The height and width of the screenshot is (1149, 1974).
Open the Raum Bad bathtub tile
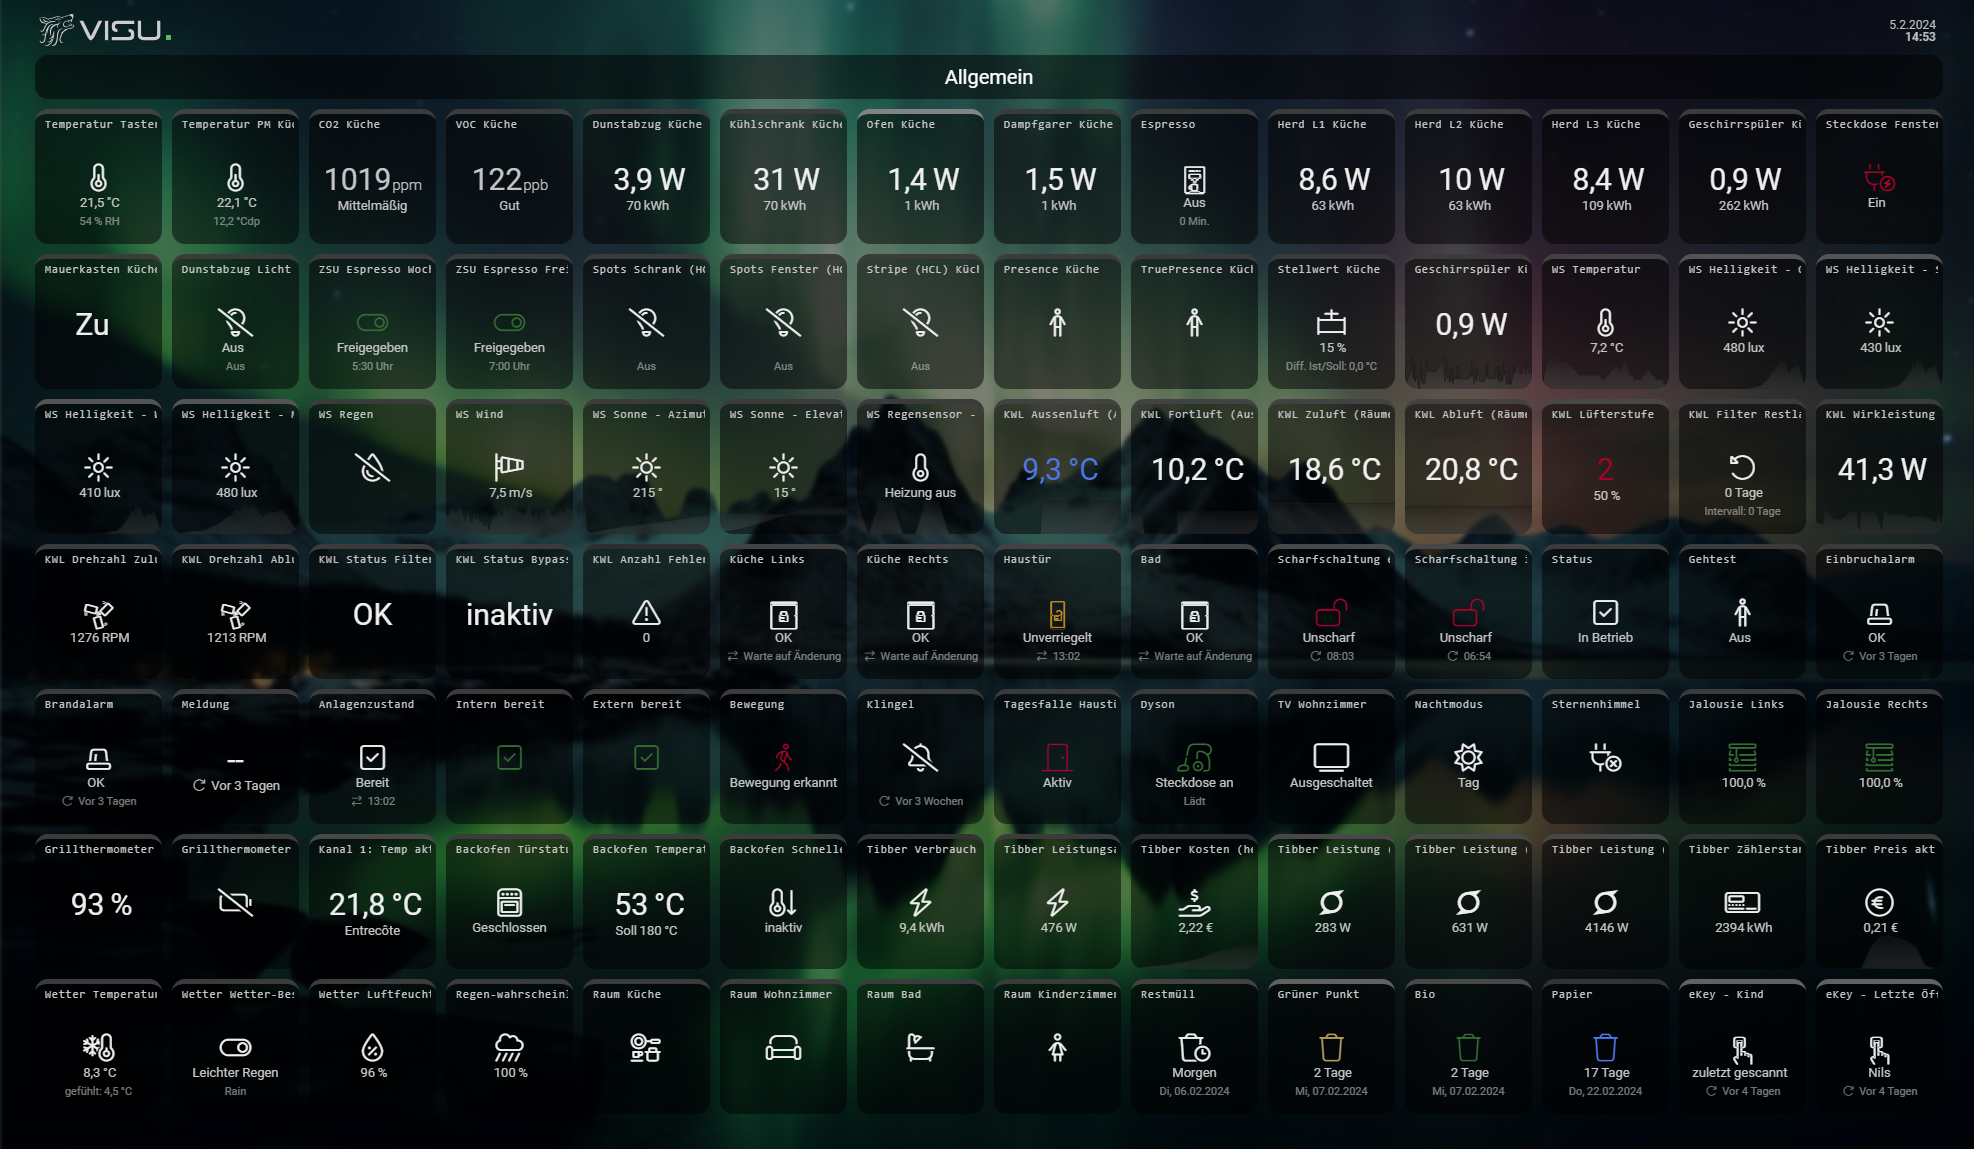point(920,1048)
